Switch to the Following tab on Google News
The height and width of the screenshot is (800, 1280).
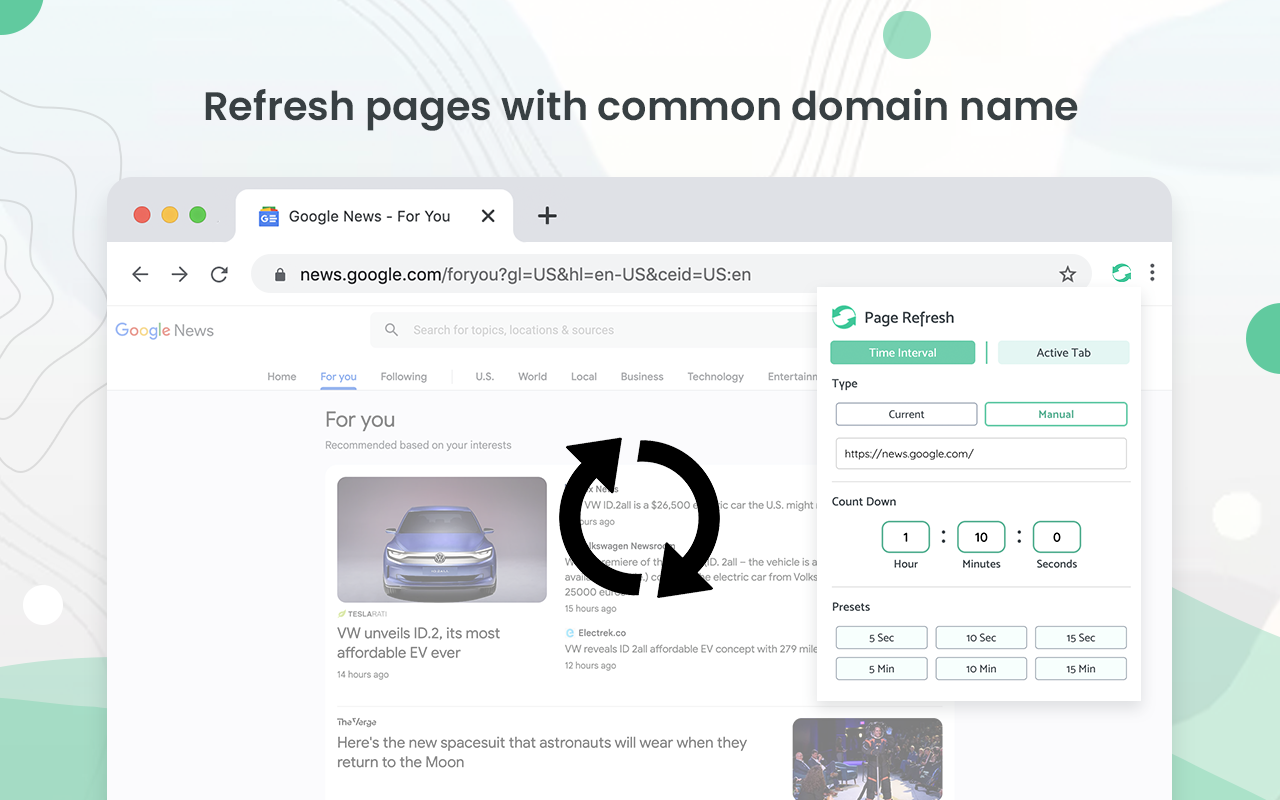(403, 376)
